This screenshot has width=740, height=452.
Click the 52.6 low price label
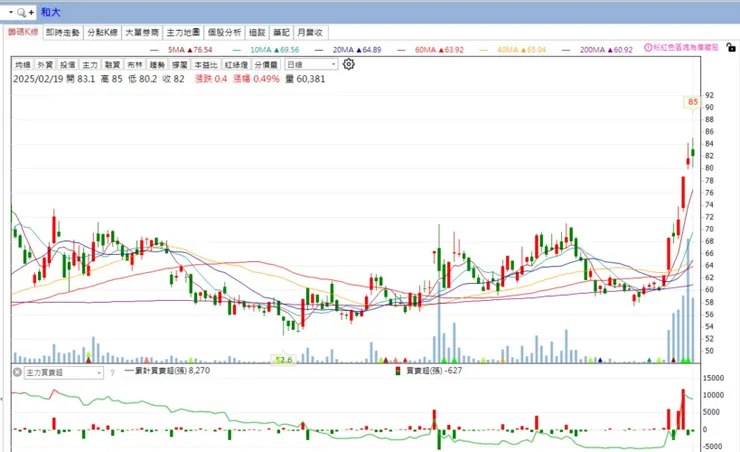(x=284, y=360)
